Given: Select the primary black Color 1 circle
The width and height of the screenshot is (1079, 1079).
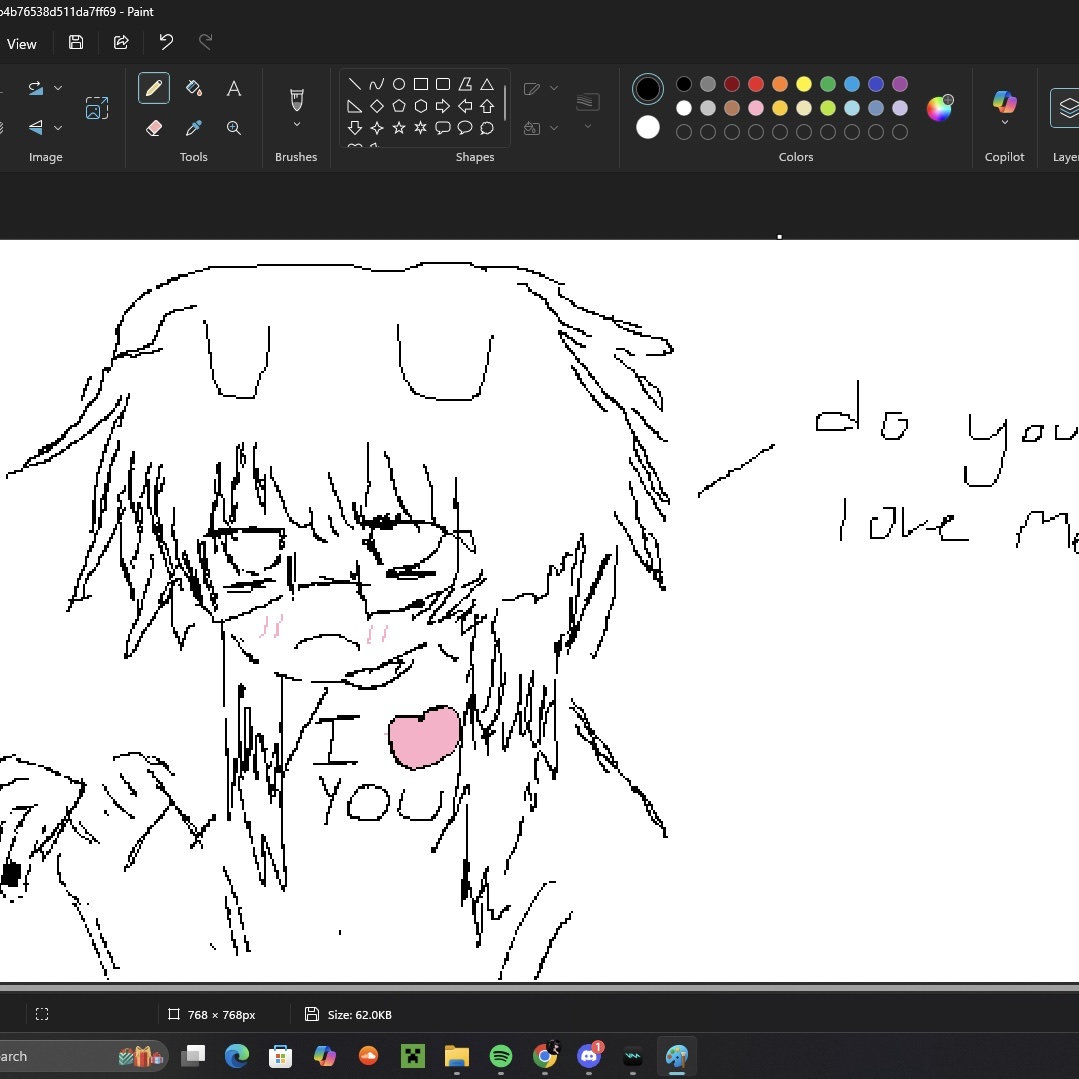Looking at the screenshot, I should (x=648, y=89).
